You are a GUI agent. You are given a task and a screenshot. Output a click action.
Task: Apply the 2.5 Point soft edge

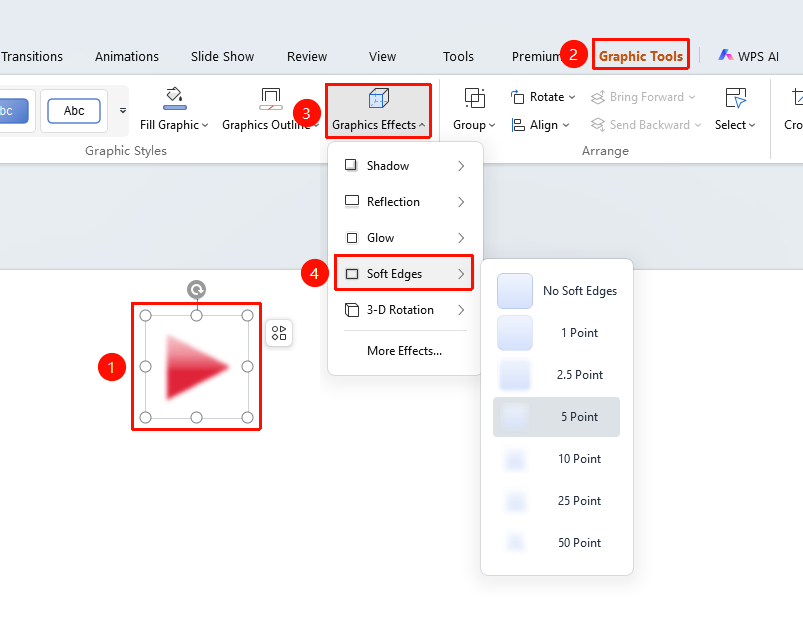pyautogui.click(x=556, y=375)
